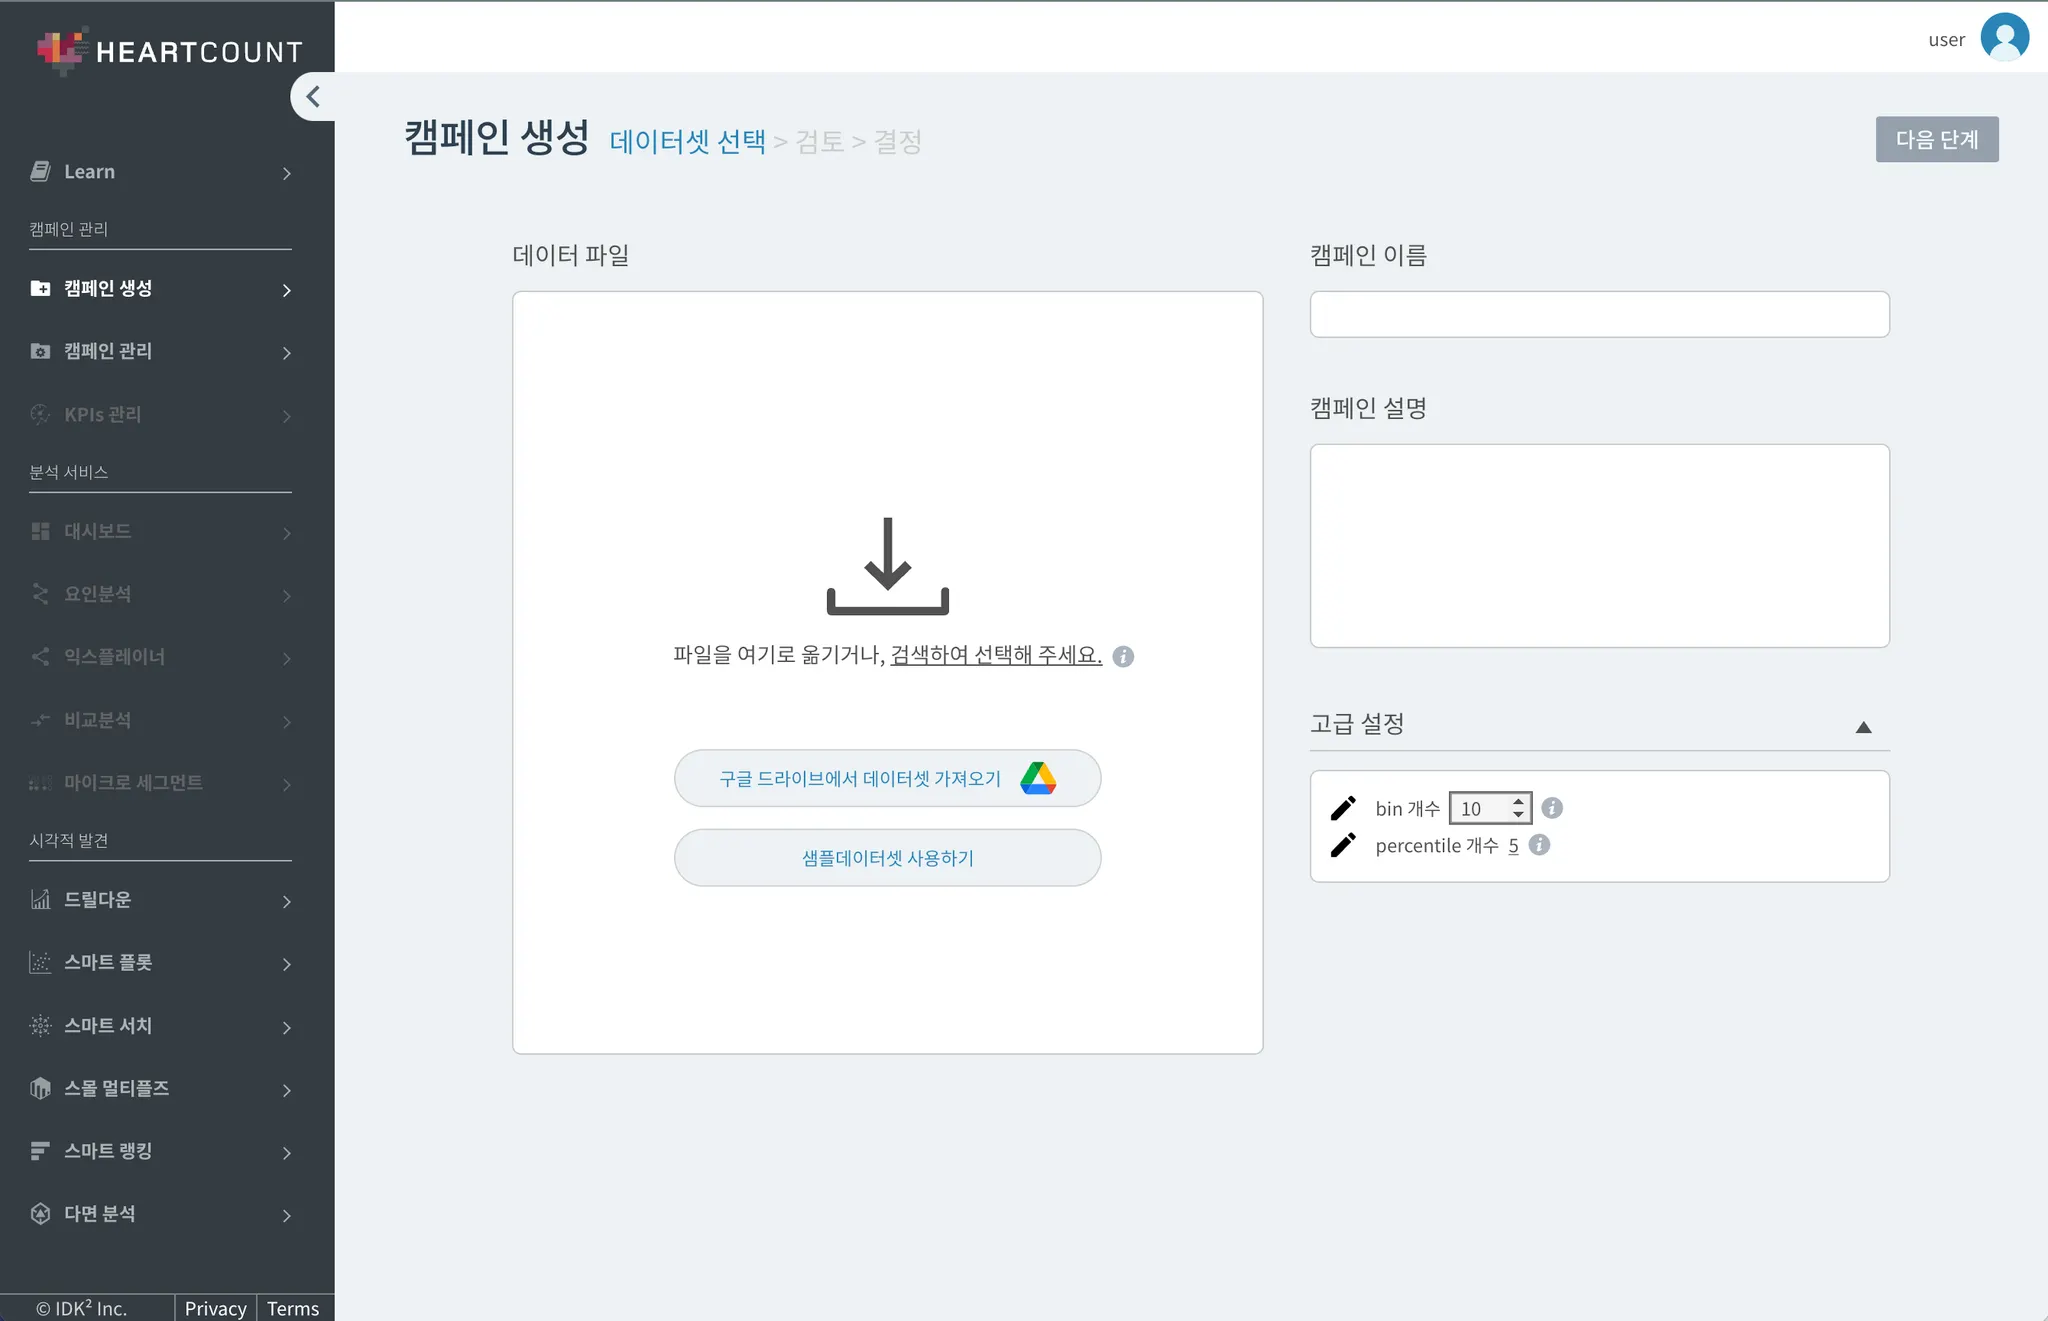Collapse the 고급 설정 section triangle
This screenshot has width=2048, height=1321.
1863,727
